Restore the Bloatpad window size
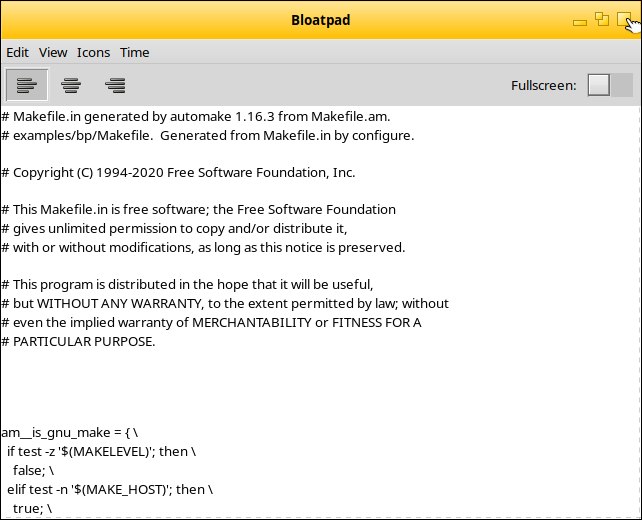 pyautogui.click(x=602, y=19)
